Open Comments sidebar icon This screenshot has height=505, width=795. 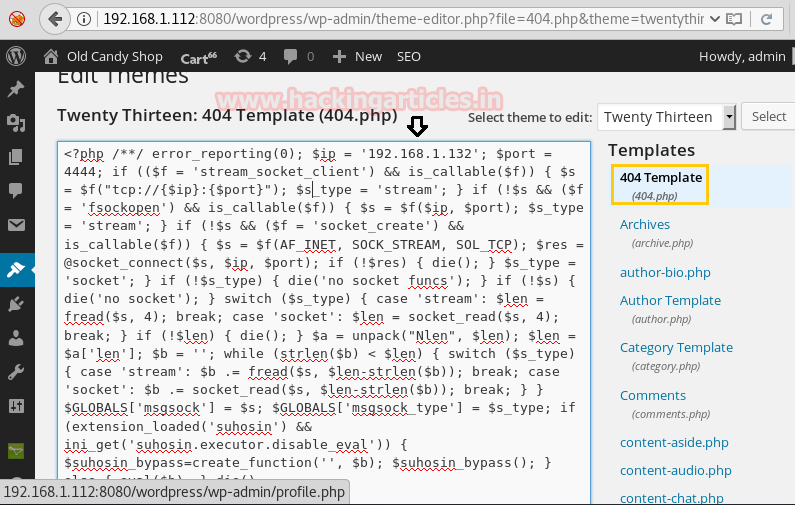click(16, 190)
